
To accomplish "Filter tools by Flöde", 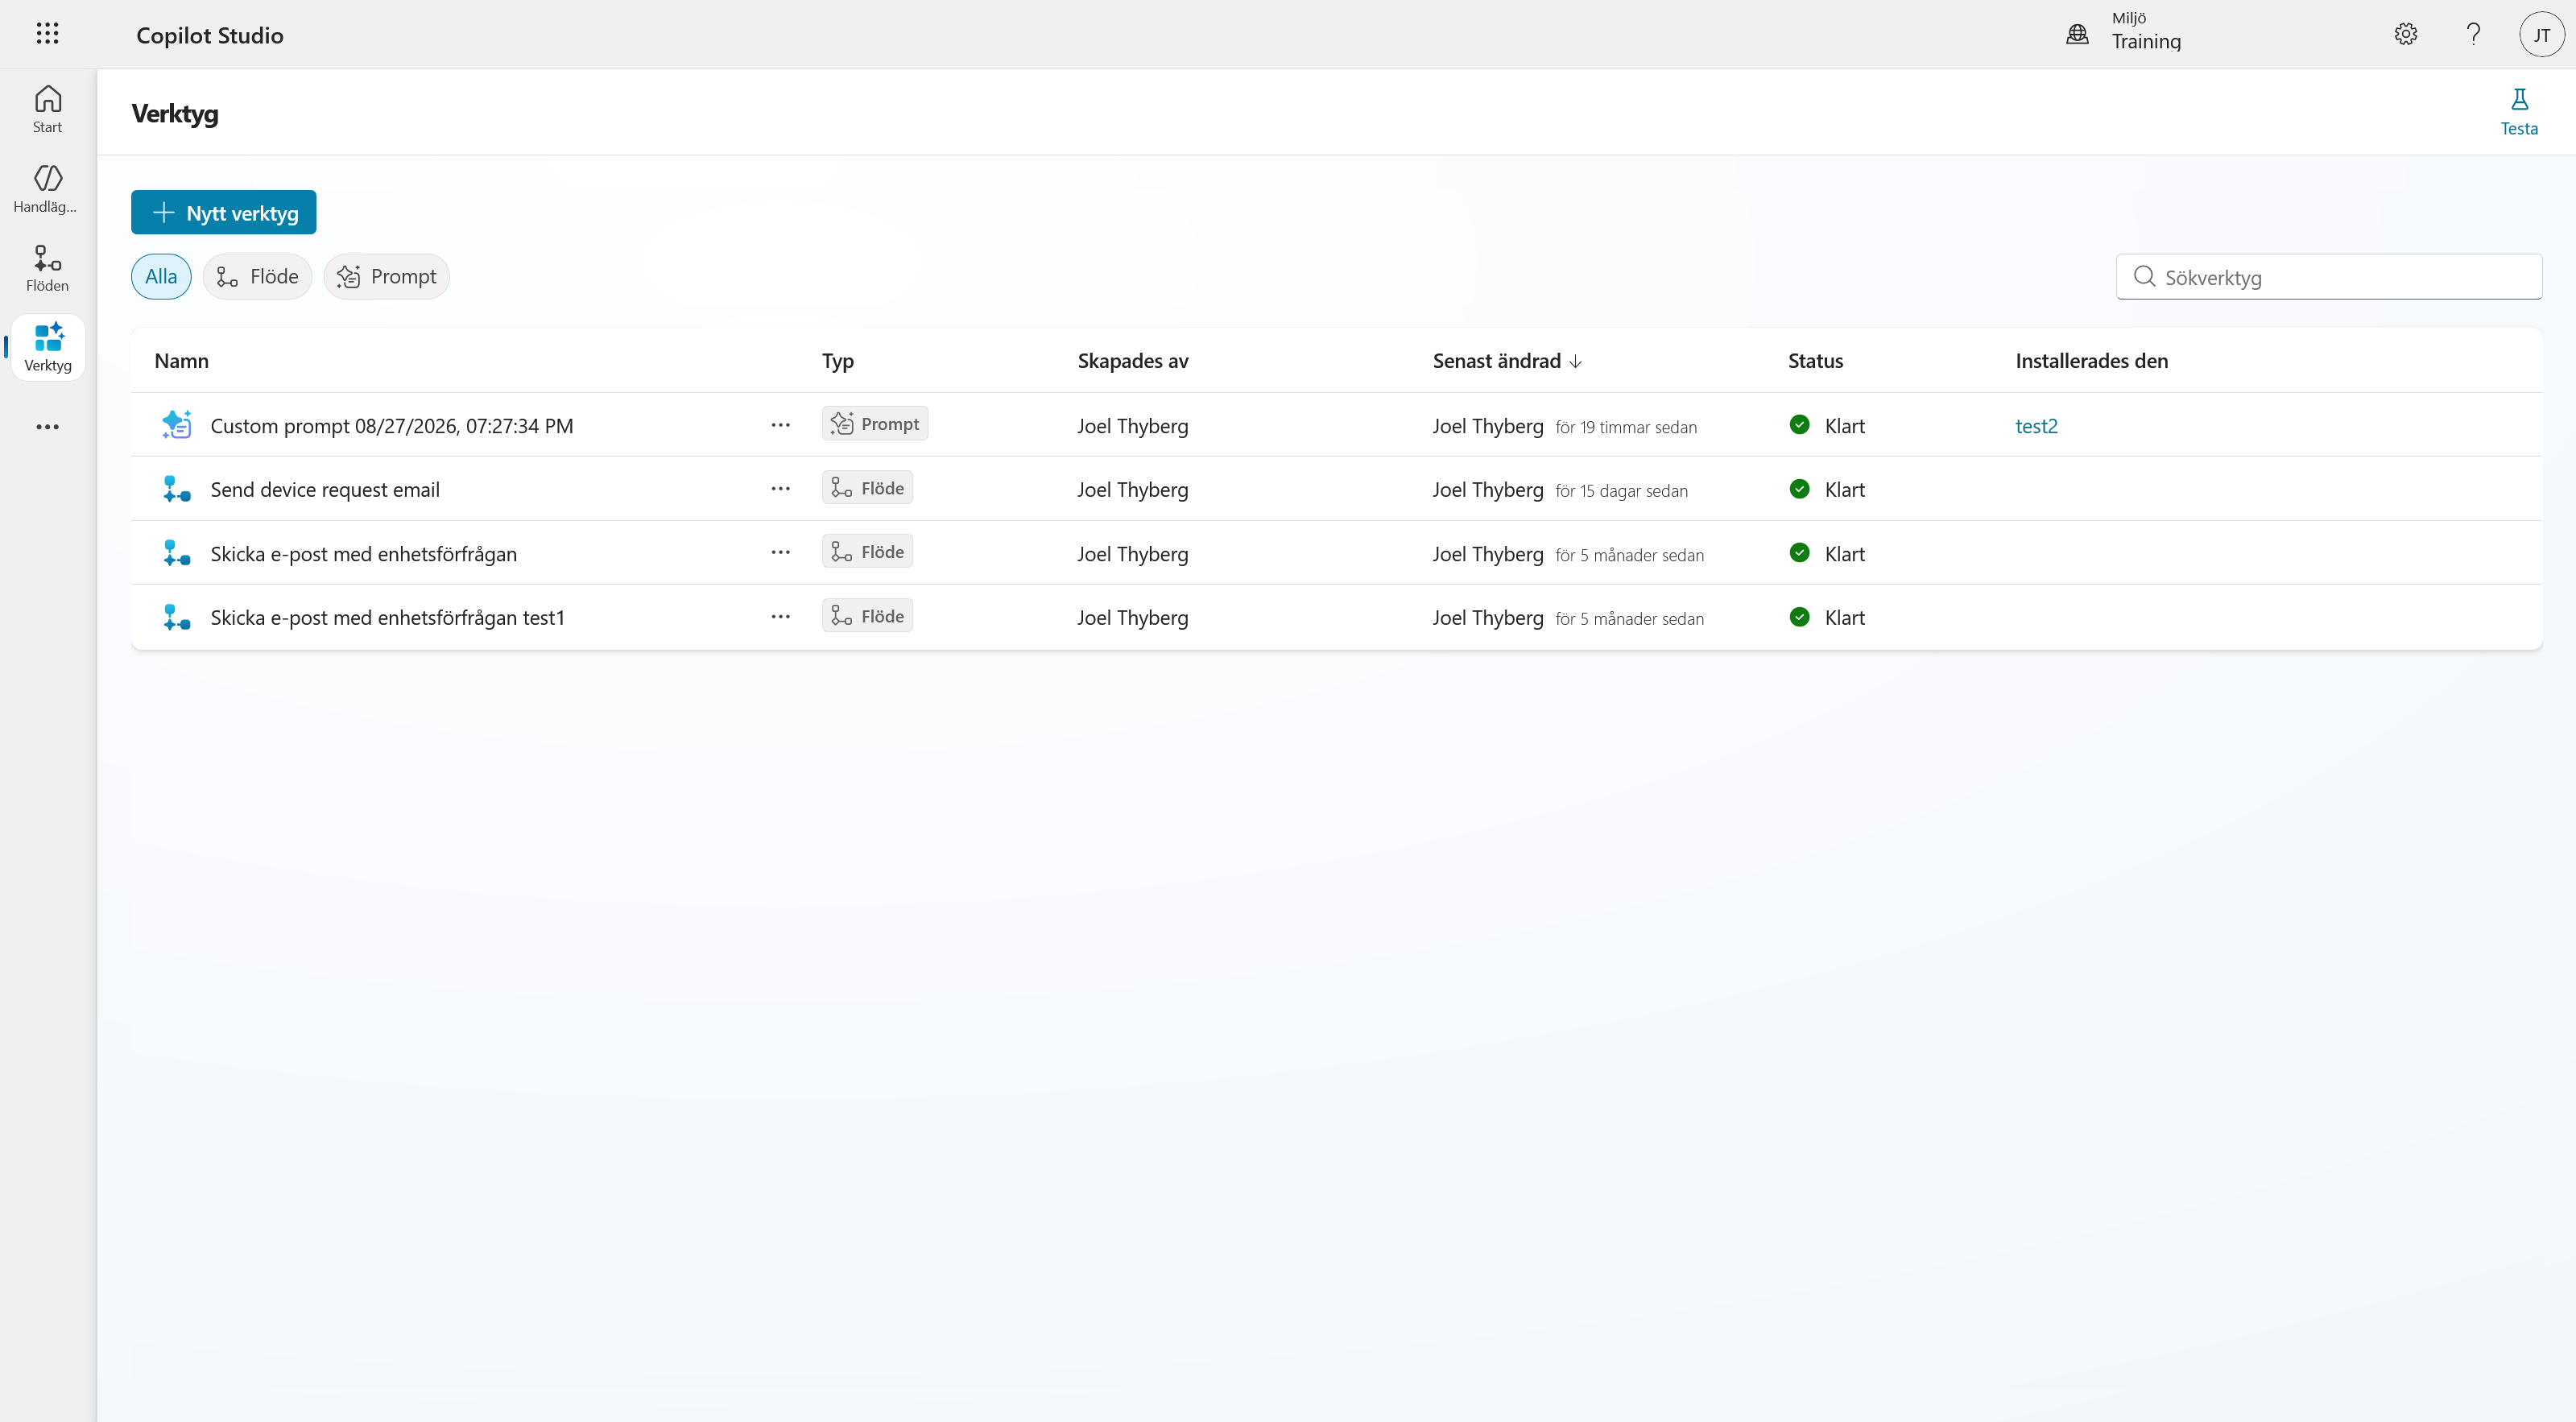I will pyautogui.click(x=257, y=276).
